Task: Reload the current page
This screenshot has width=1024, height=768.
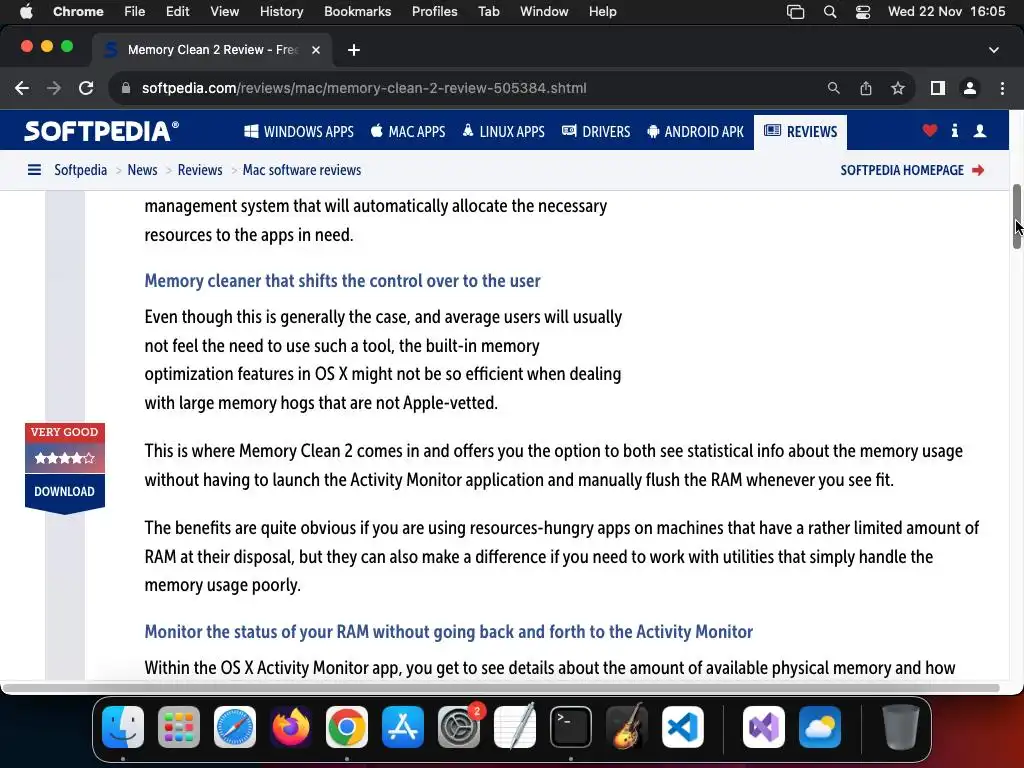Action: pyautogui.click(x=86, y=88)
